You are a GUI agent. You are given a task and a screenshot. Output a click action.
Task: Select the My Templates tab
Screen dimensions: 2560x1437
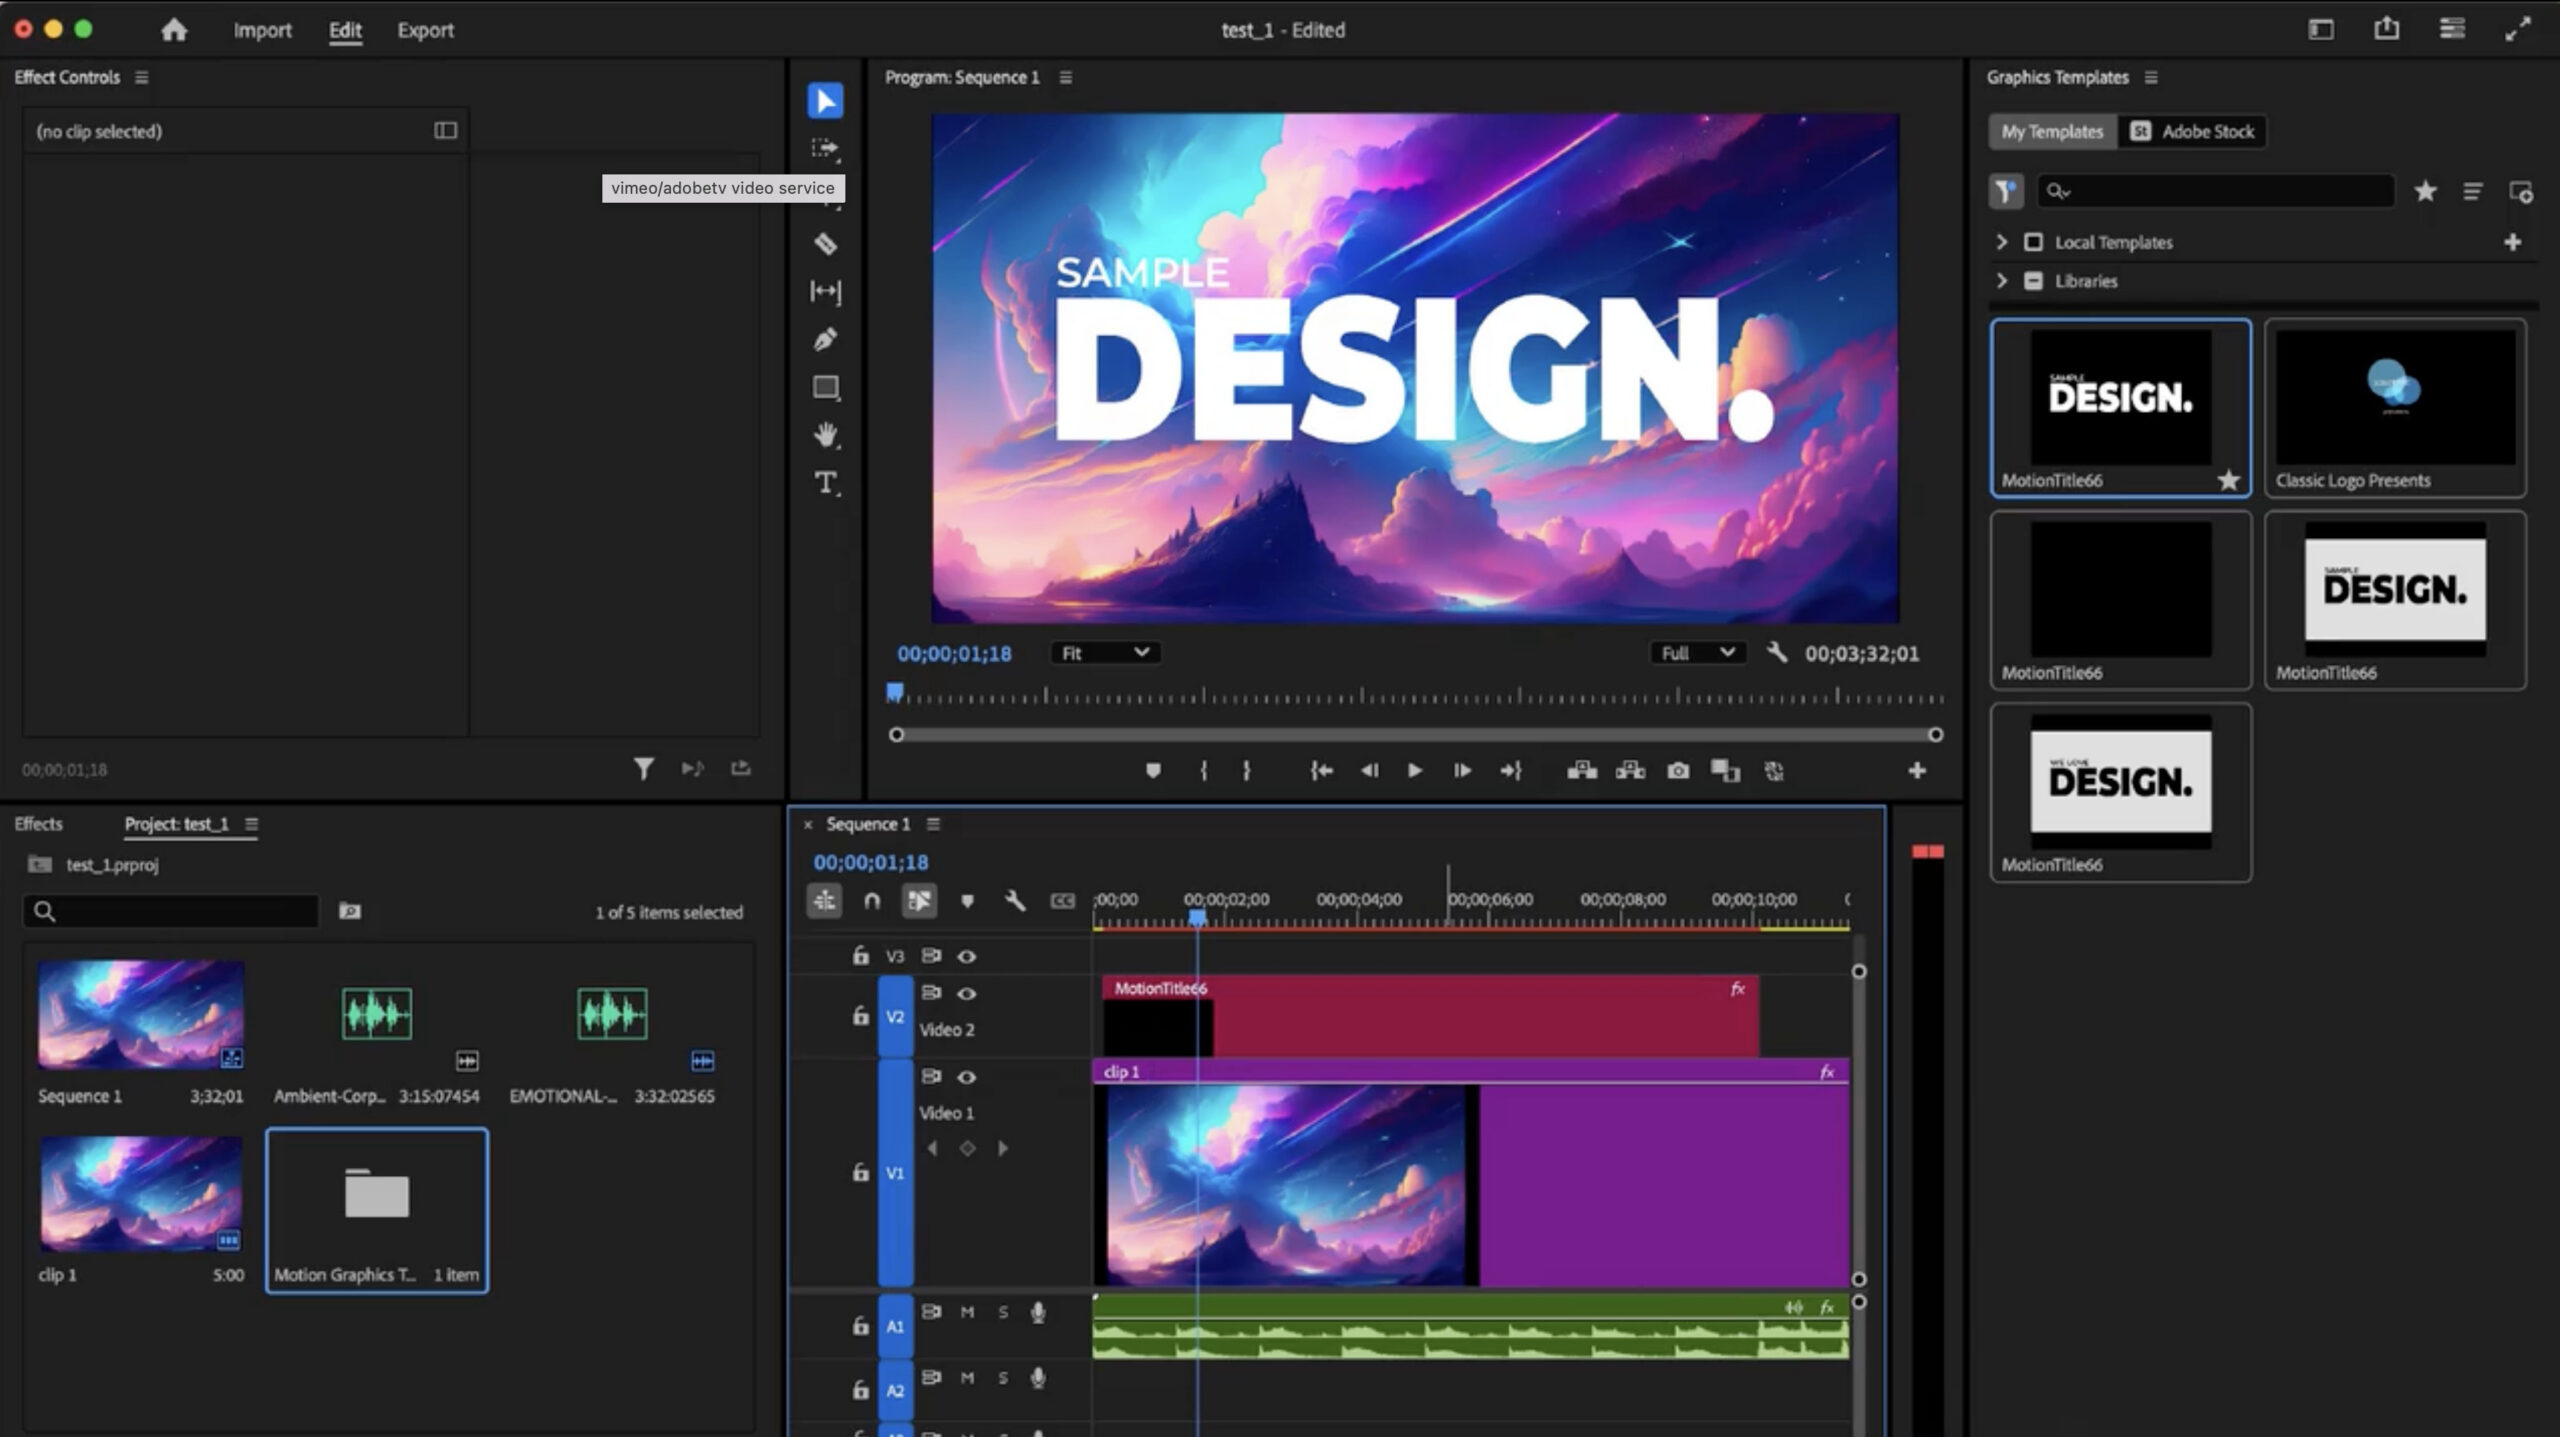pos(2052,131)
